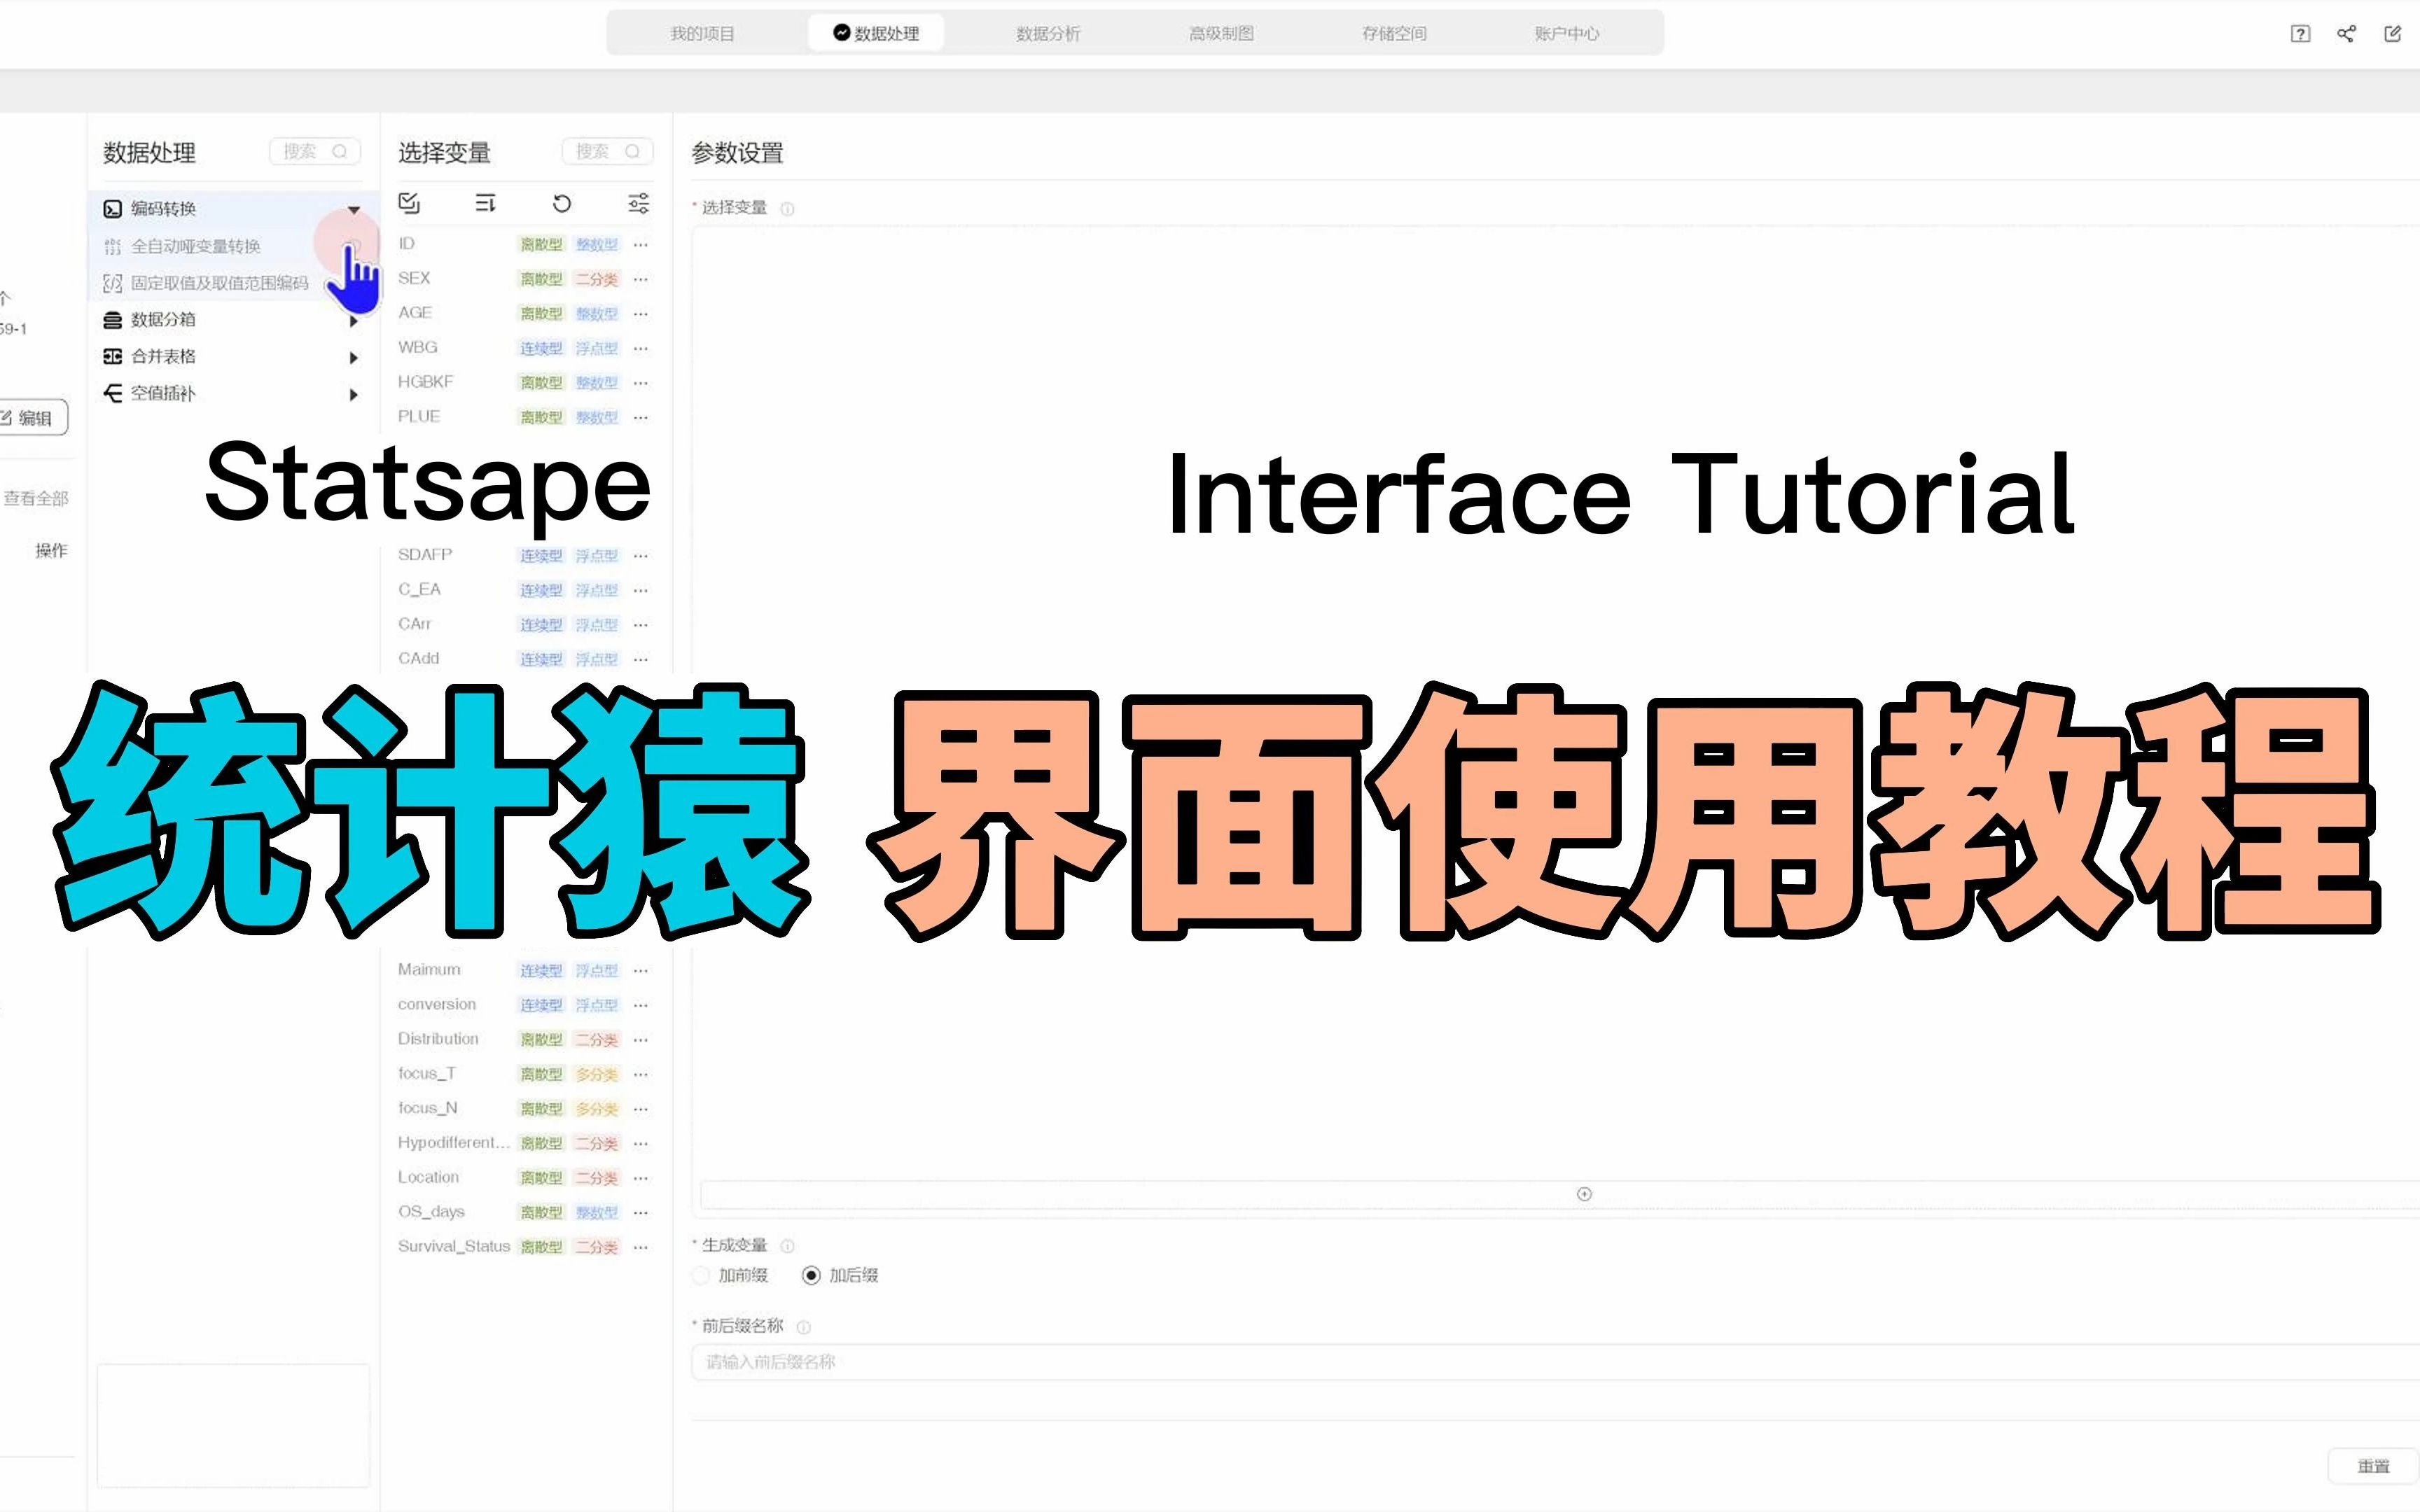
Task: Open the more options for SEX variable
Action: click(x=641, y=279)
